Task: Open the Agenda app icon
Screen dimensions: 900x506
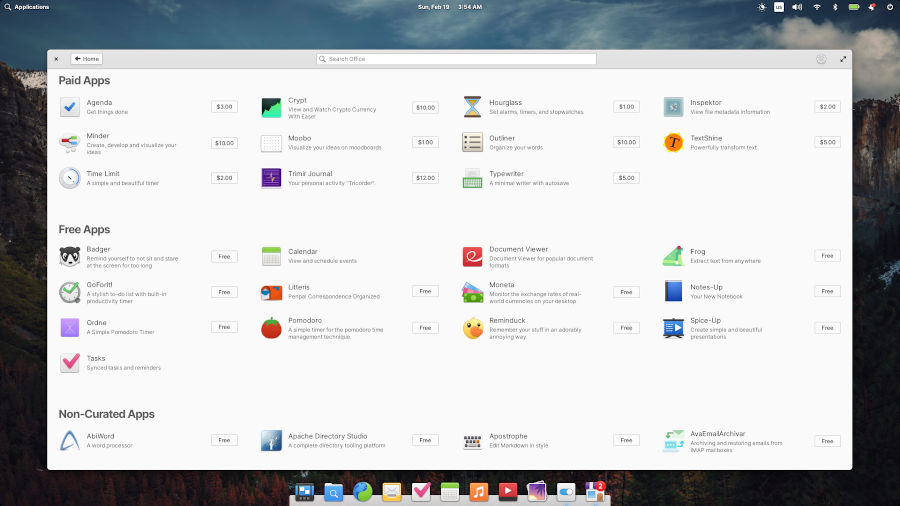Action: (x=69, y=107)
